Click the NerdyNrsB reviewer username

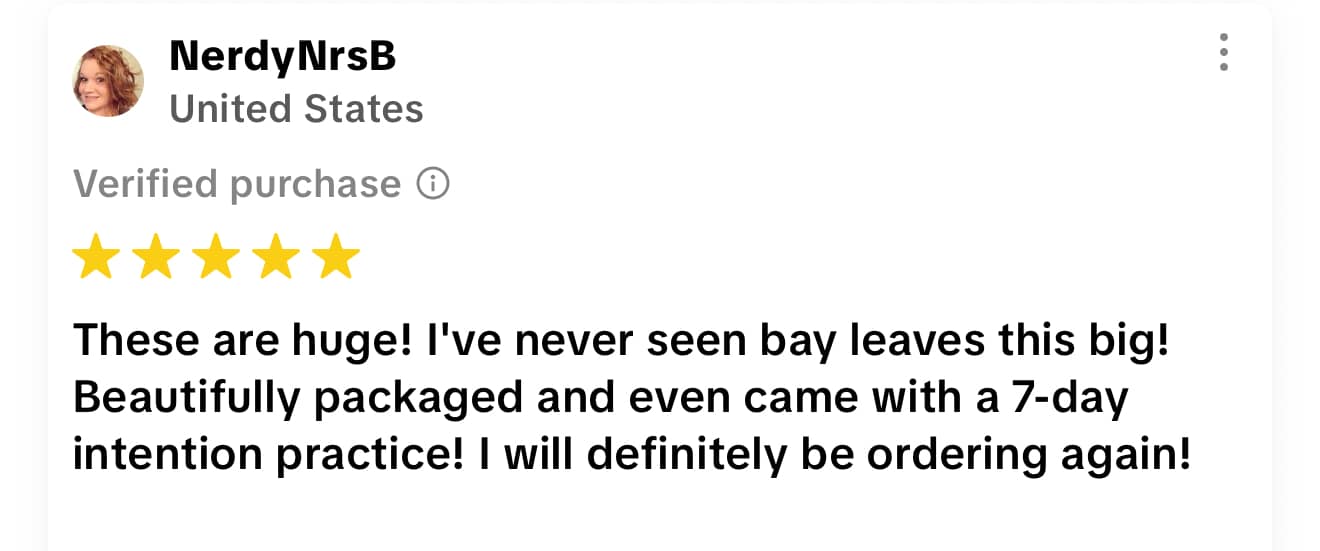pyautogui.click(x=283, y=57)
